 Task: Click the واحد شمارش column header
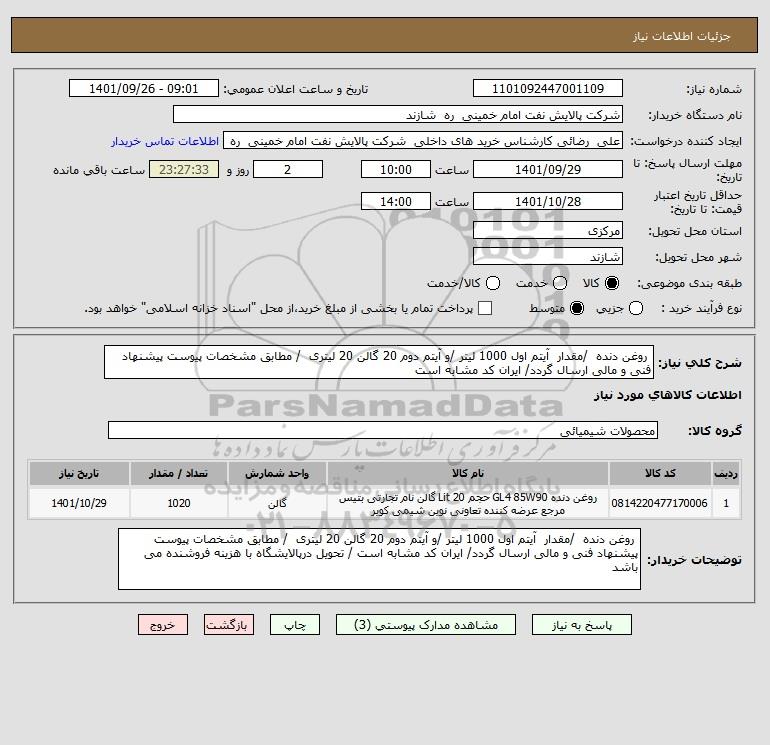(x=277, y=473)
